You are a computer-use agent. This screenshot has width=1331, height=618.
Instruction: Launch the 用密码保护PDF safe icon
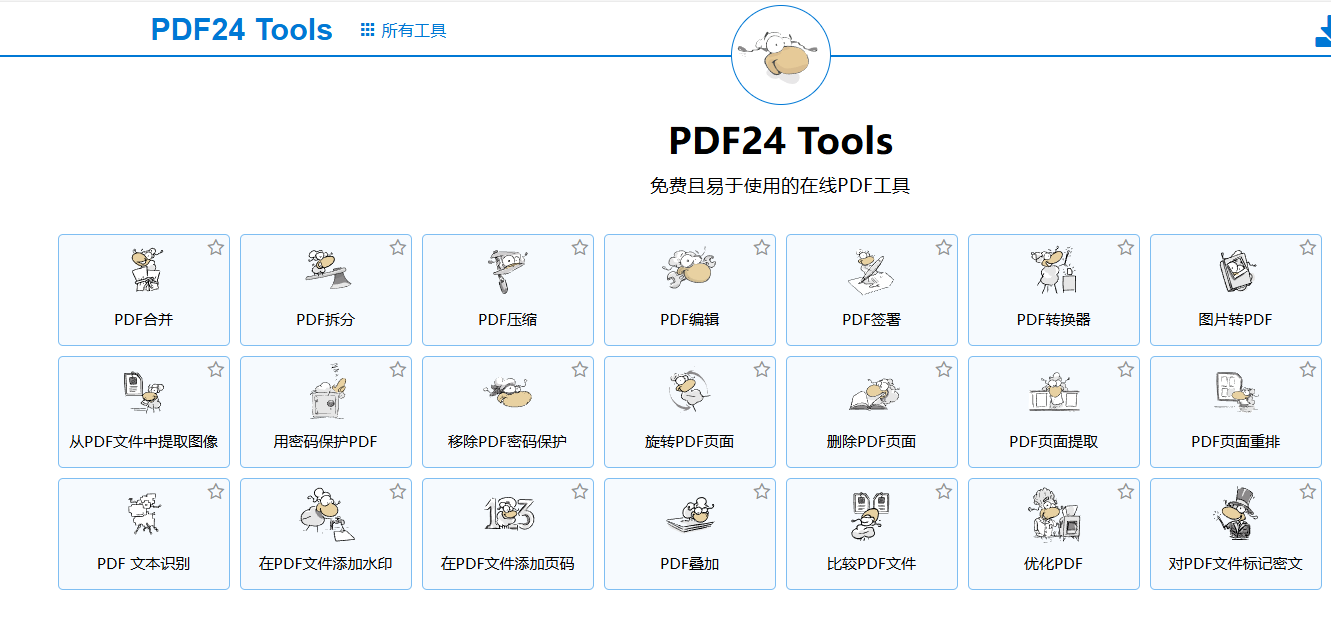click(x=326, y=392)
